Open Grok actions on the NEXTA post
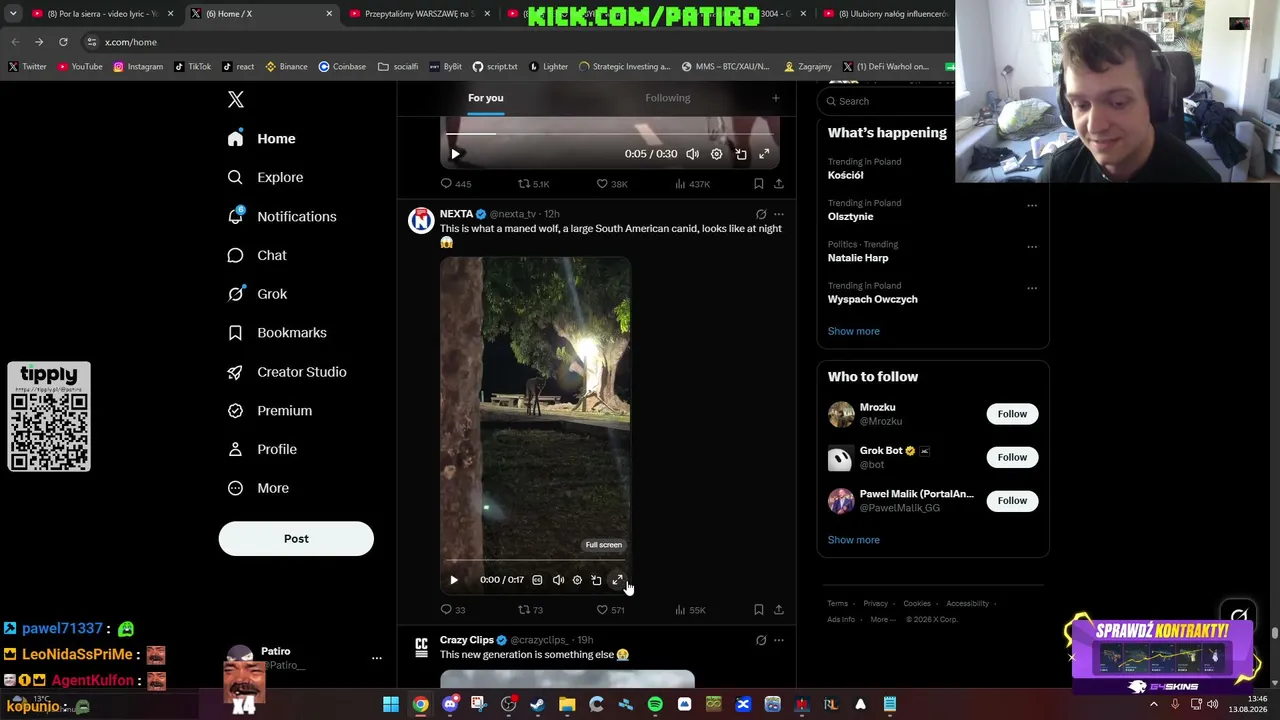 [761, 214]
